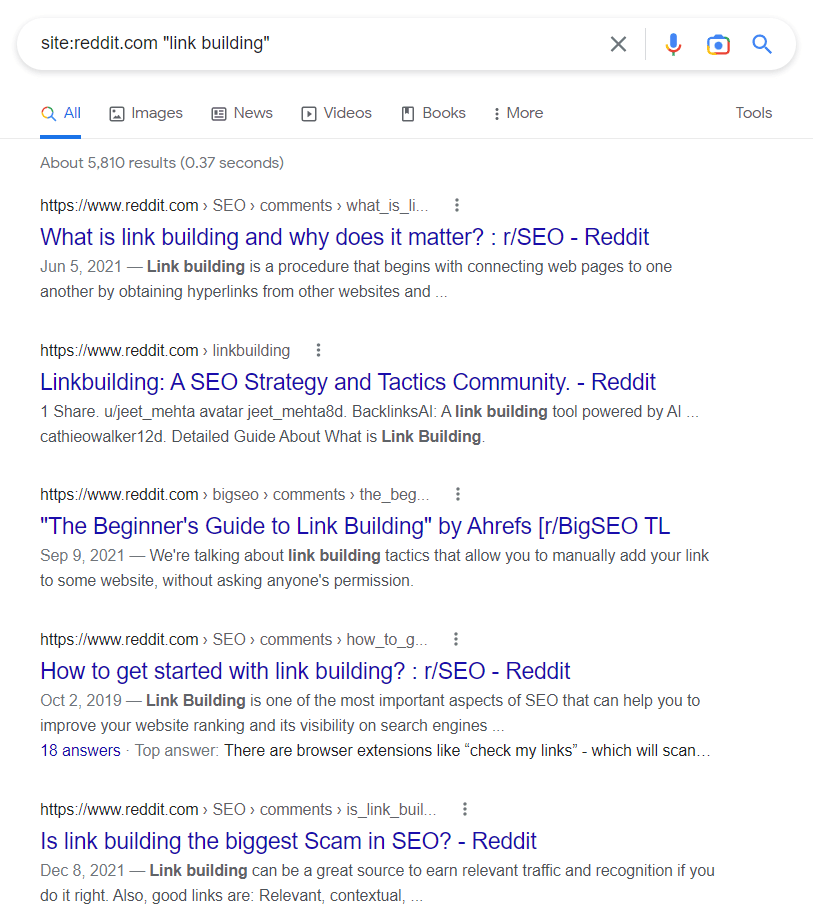The width and height of the screenshot is (813, 916).
Task: Open 'The Beginner's Guide to Link Building' result
Action: tap(355, 526)
